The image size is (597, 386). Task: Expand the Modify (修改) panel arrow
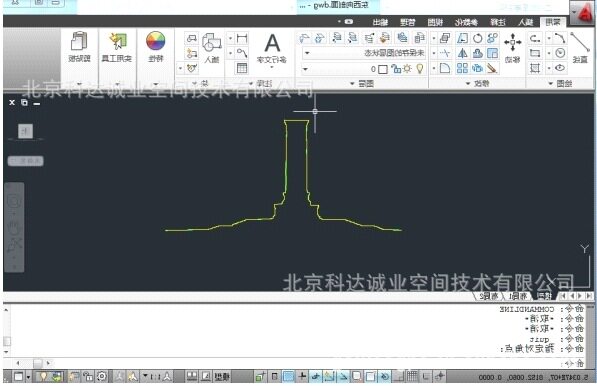point(468,83)
